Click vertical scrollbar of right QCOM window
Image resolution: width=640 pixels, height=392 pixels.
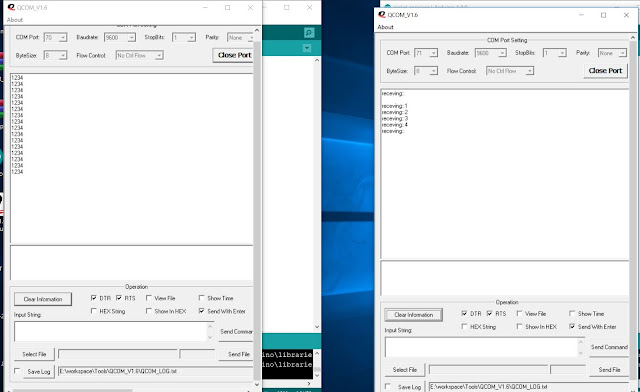tap(633, 212)
